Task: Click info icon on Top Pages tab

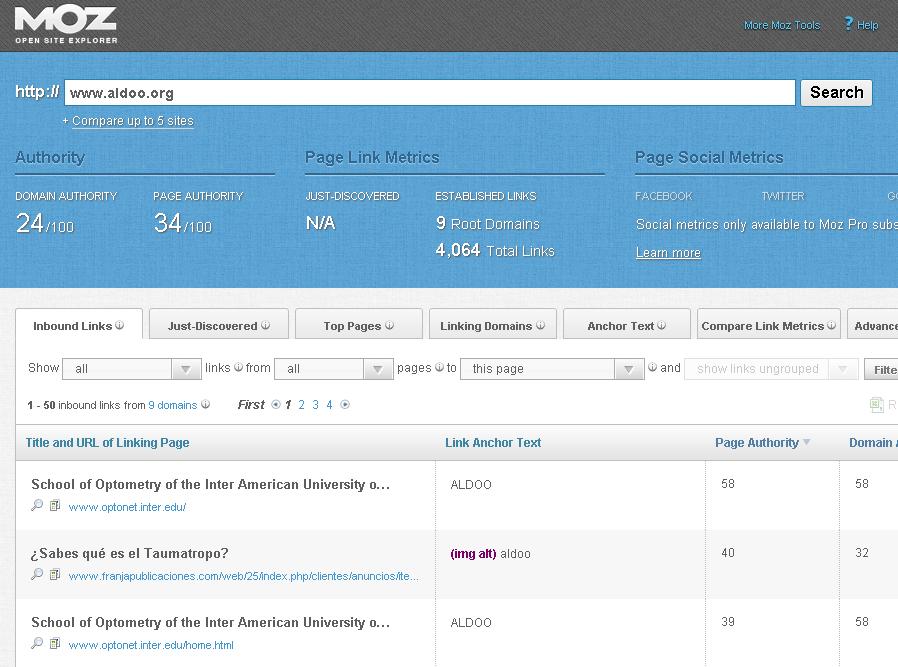Action: pyautogui.click(x=389, y=325)
